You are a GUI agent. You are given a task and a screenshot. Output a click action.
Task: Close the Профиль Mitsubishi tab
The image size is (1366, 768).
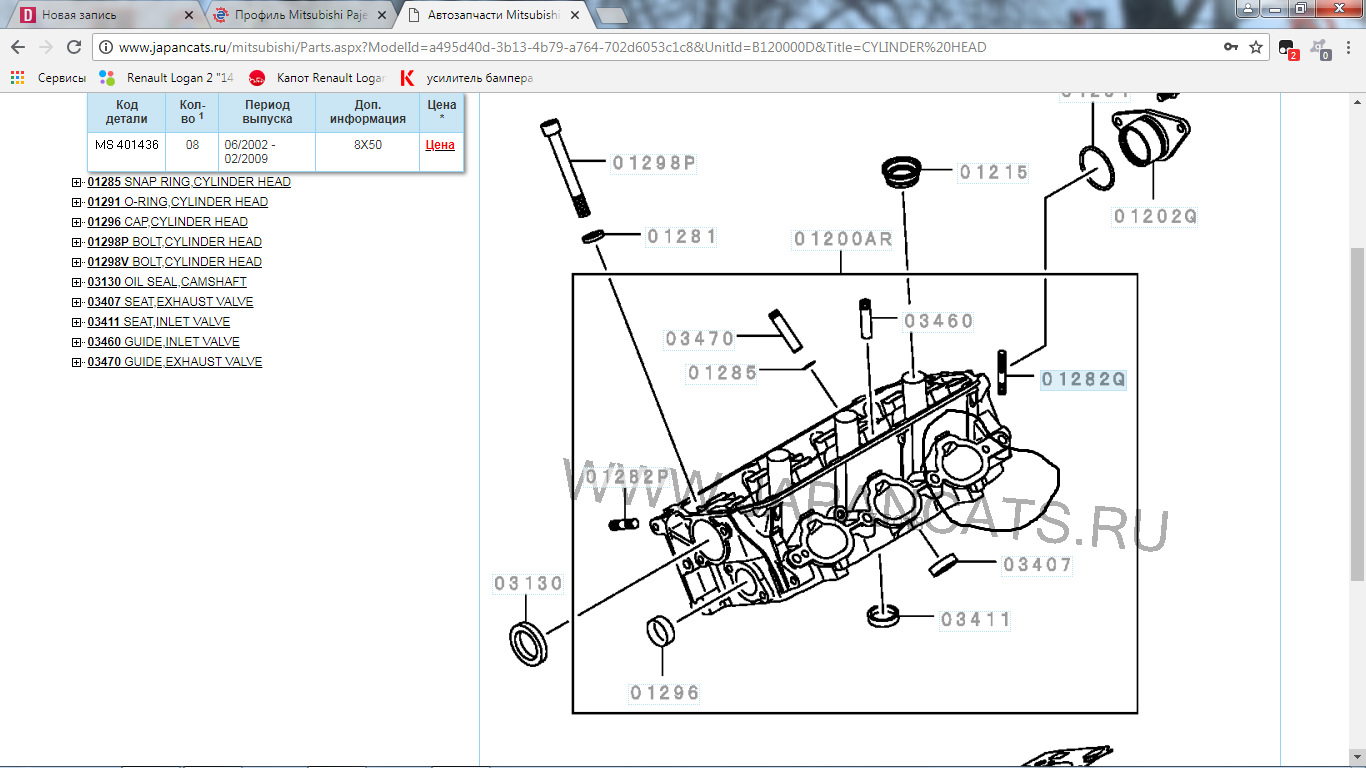pos(381,15)
